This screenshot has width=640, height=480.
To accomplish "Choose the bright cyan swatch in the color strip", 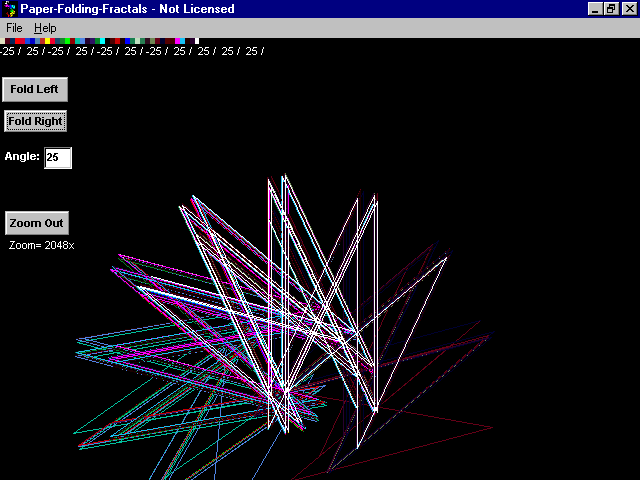I will pos(102,41).
